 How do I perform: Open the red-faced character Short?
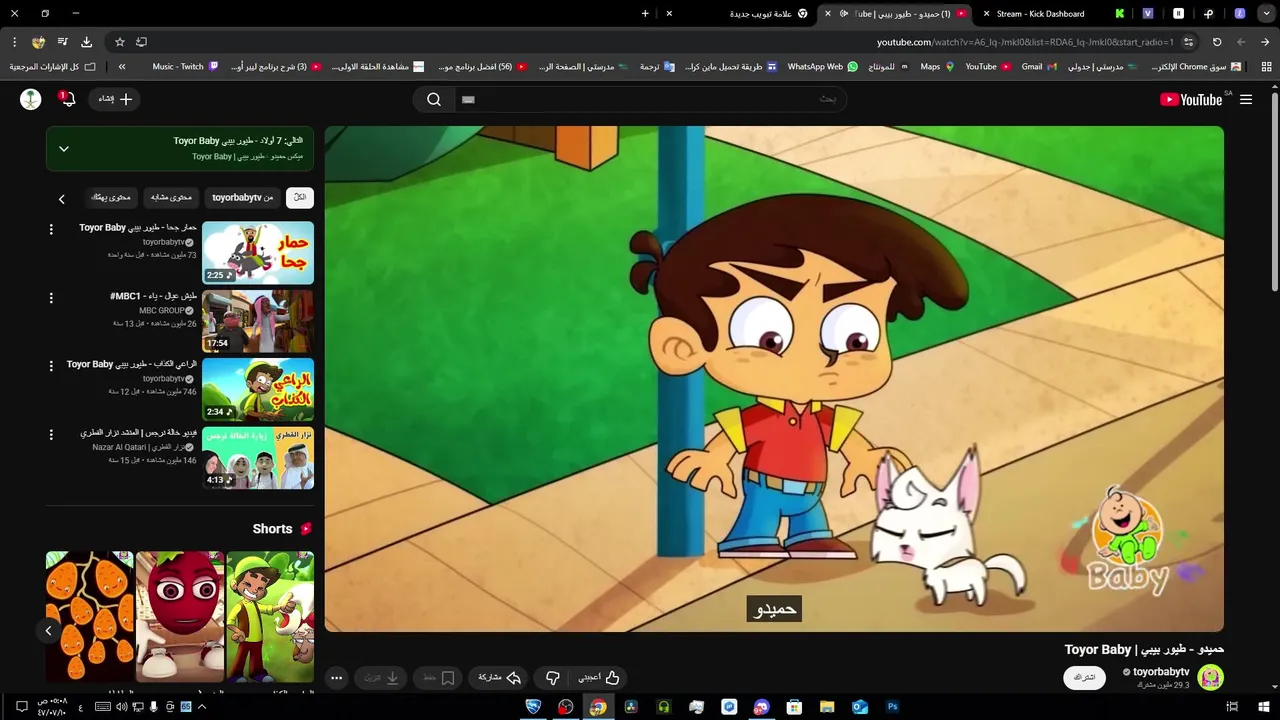(x=180, y=616)
